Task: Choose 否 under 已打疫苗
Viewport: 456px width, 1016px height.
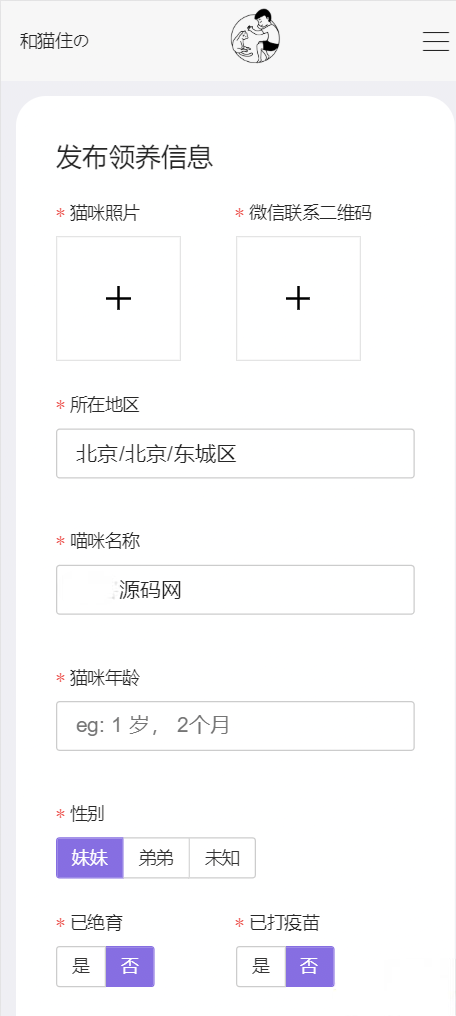Action: click(x=310, y=967)
